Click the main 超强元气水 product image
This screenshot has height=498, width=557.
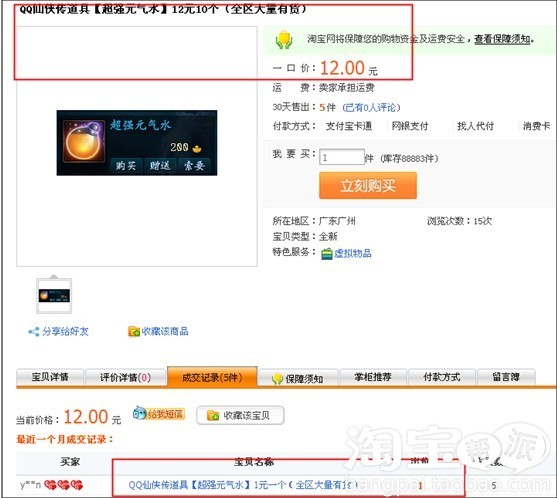point(137,143)
